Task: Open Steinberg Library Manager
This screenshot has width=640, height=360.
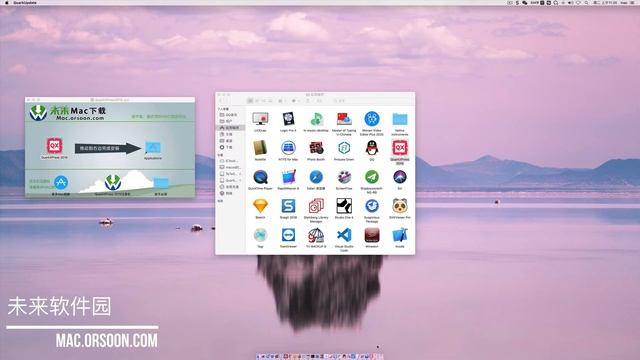Action: point(316,206)
